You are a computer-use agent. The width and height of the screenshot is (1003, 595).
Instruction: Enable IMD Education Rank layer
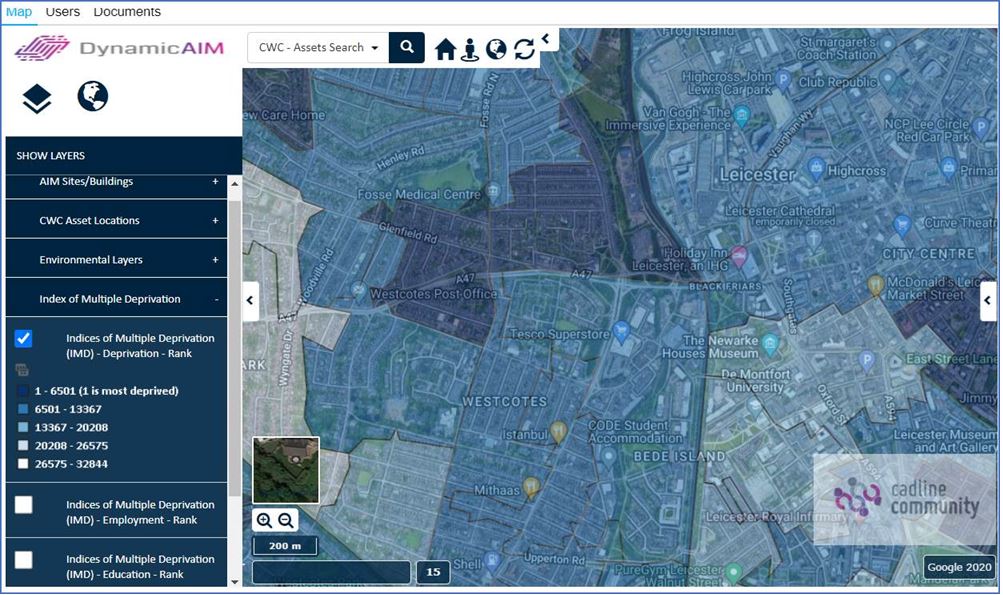tap(24, 560)
